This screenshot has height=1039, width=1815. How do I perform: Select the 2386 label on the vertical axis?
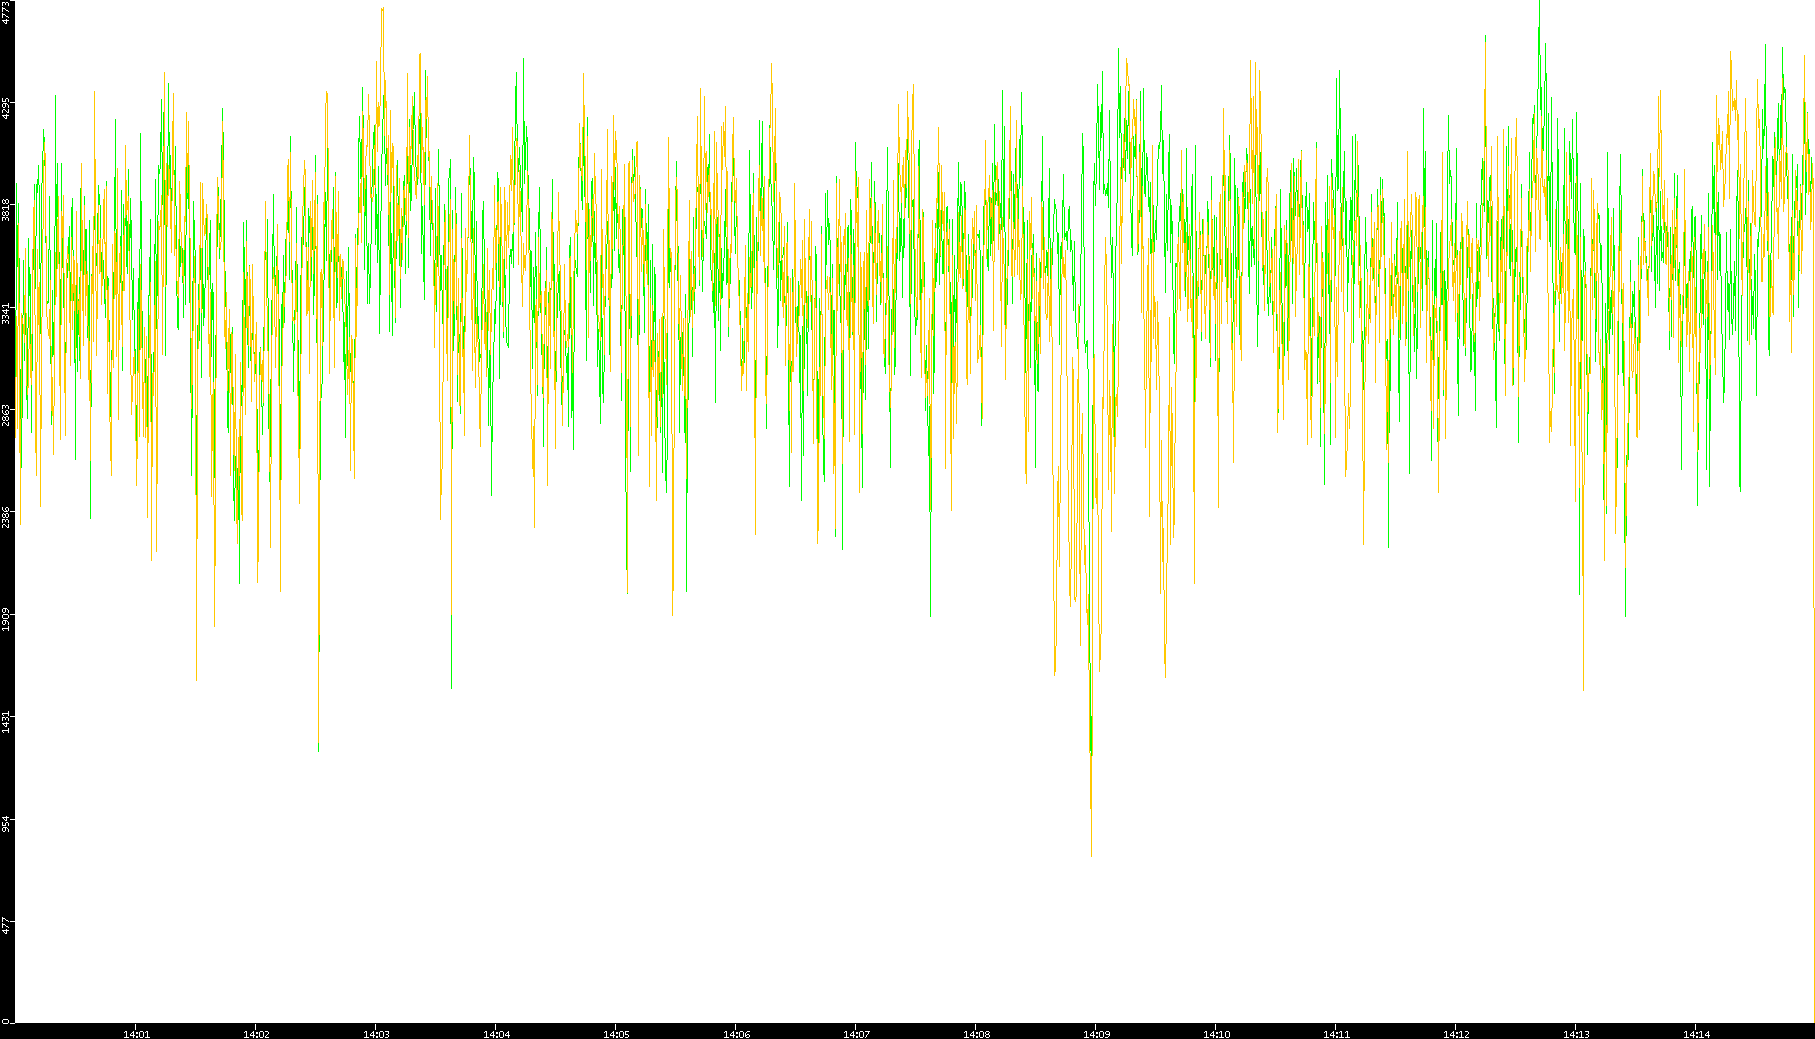pyautogui.click(x=7, y=517)
